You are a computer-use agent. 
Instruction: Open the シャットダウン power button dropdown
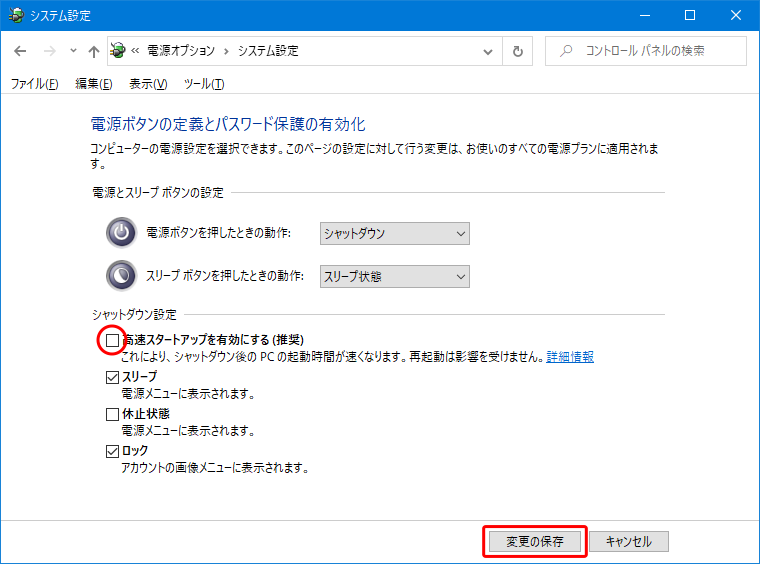(394, 233)
